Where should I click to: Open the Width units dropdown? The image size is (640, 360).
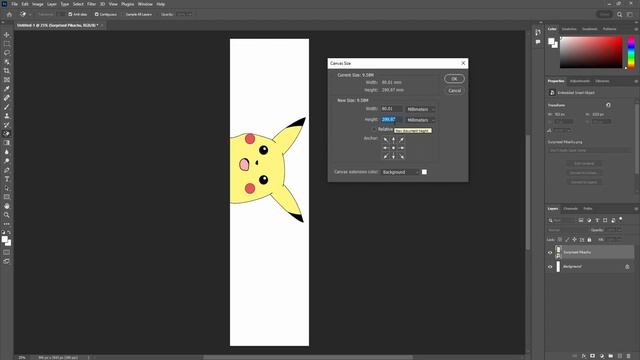pyautogui.click(x=420, y=109)
